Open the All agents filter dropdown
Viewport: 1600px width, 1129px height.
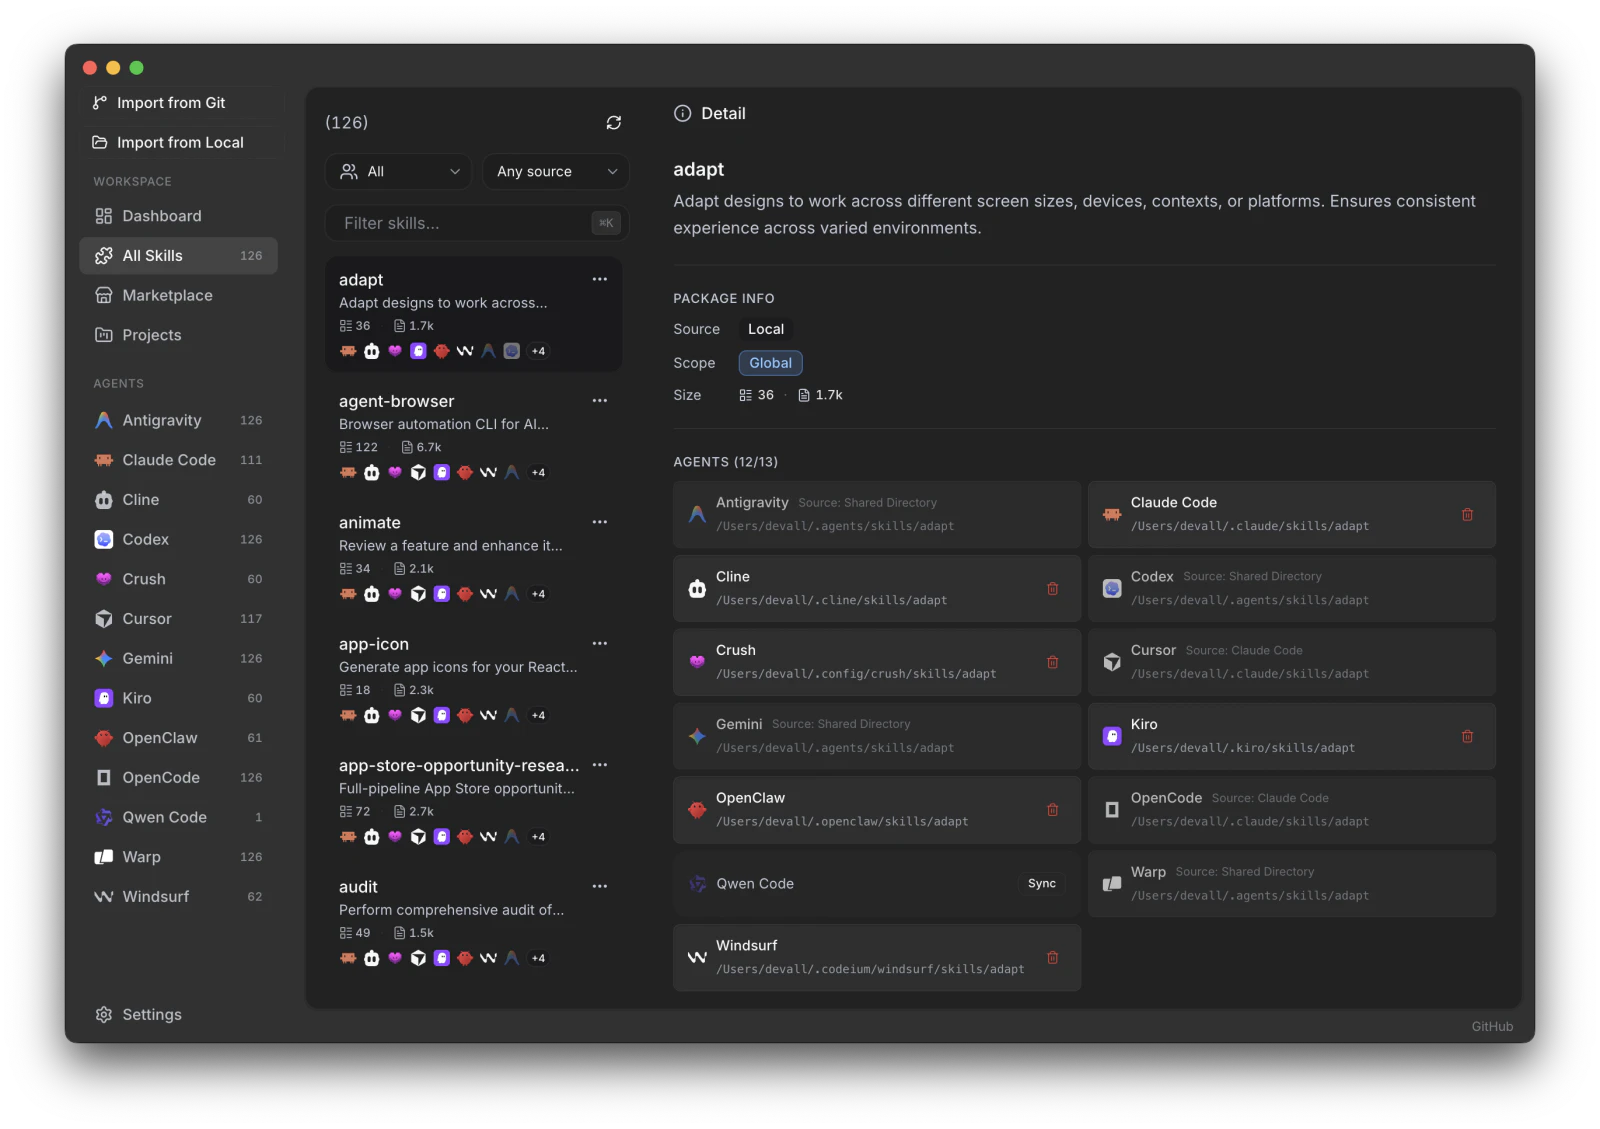click(399, 171)
